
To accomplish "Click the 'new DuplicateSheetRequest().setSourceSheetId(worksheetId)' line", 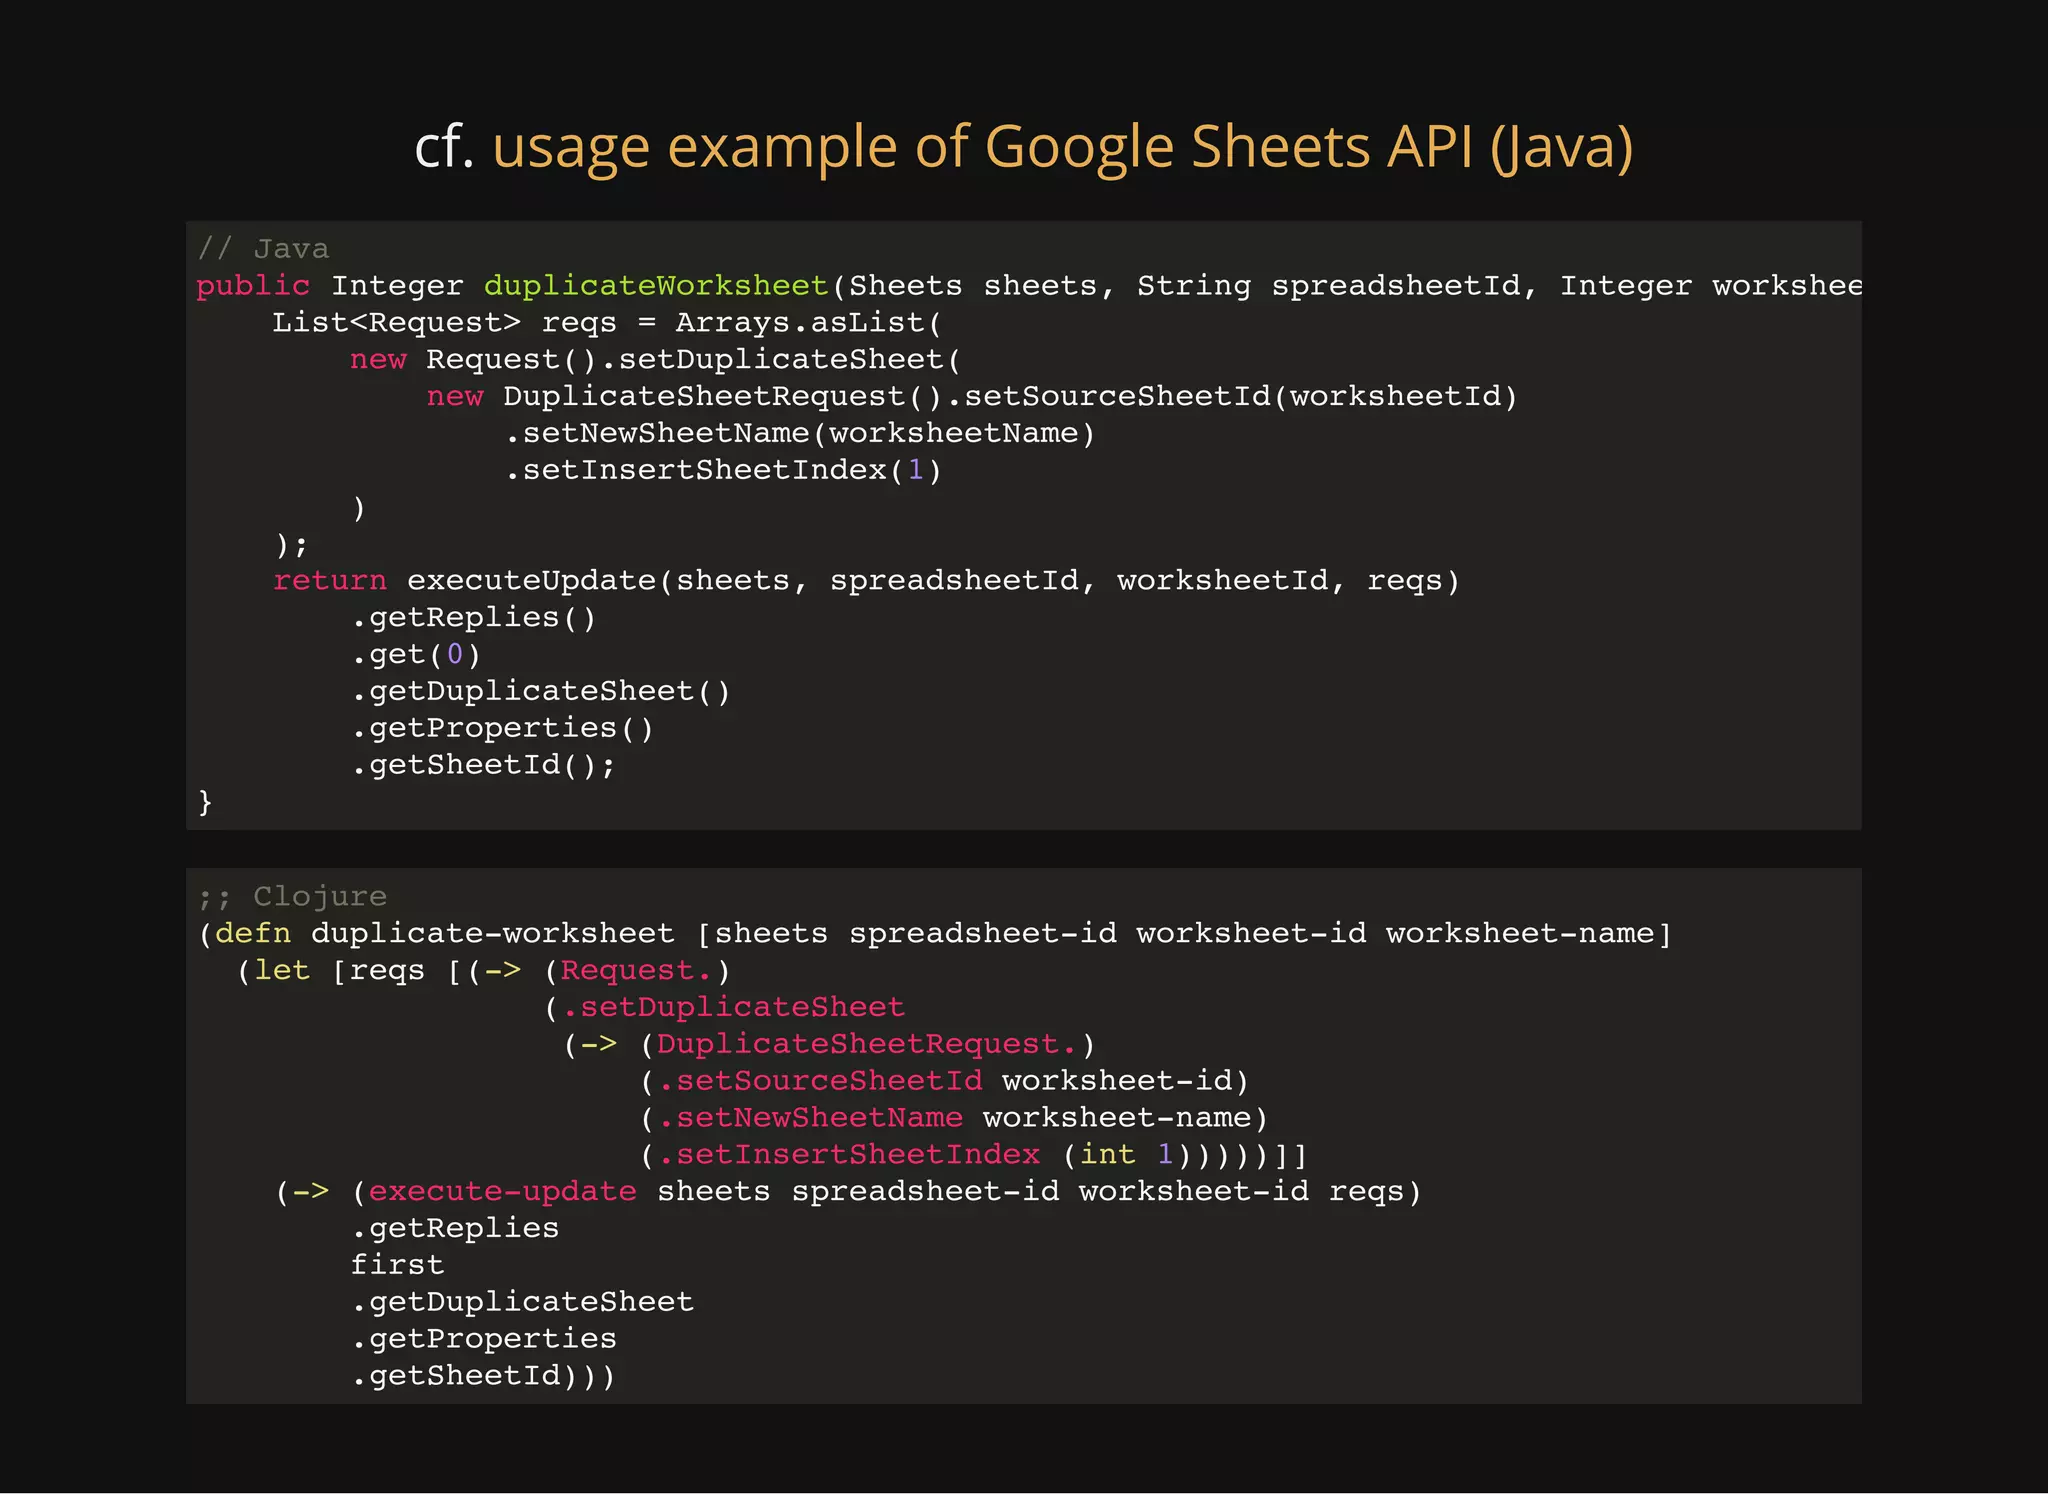I will [x=972, y=397].
